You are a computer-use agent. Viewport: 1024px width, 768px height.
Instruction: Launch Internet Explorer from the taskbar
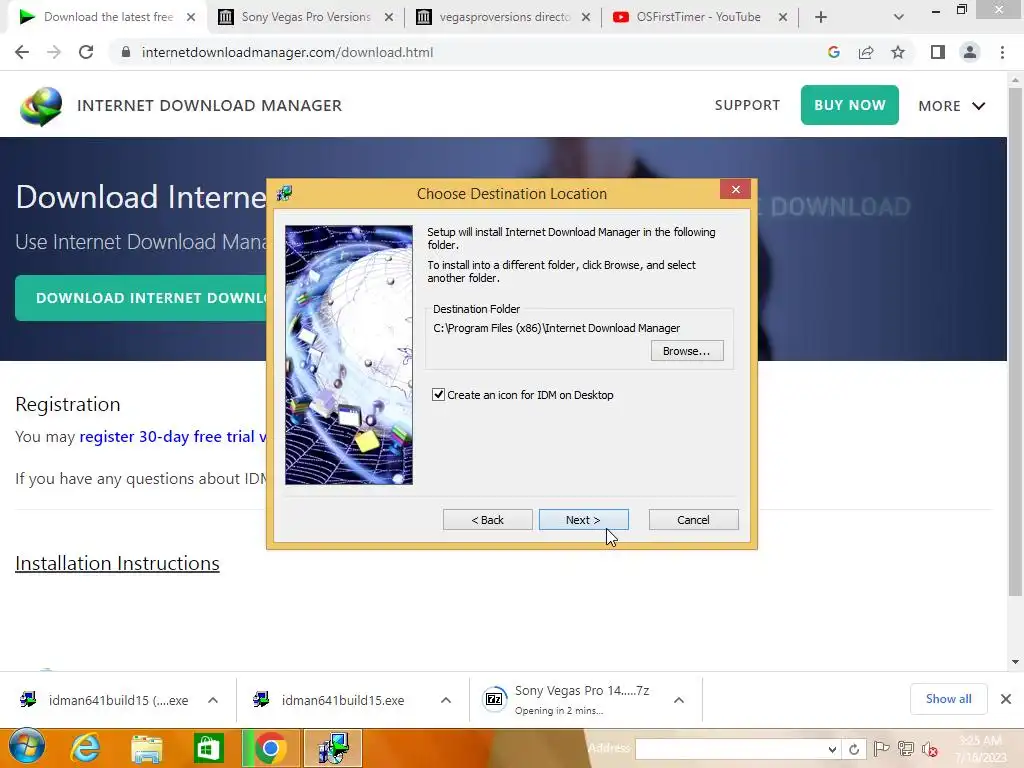(x=86, y=748)
